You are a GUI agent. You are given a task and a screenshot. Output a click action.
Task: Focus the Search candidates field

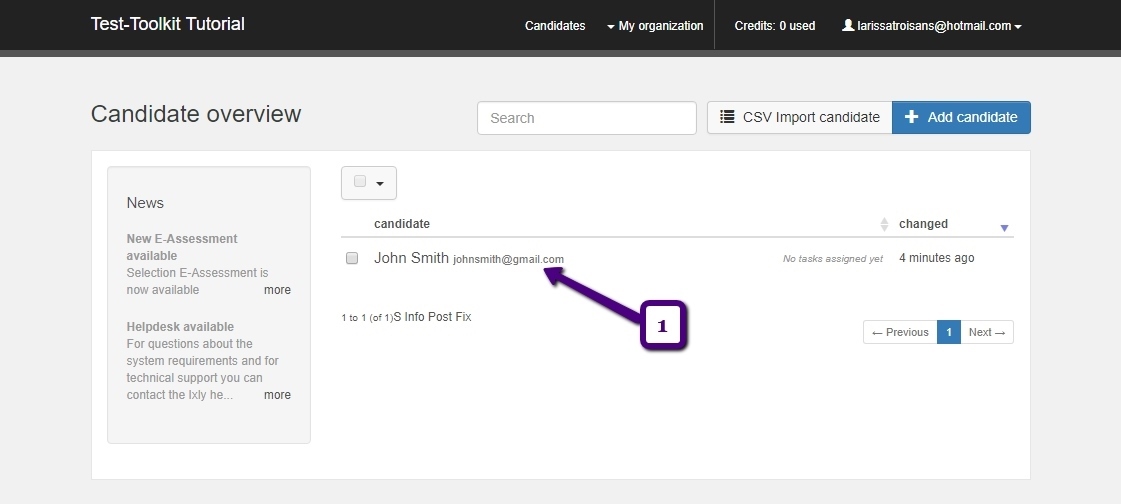[x=586, y=118]
